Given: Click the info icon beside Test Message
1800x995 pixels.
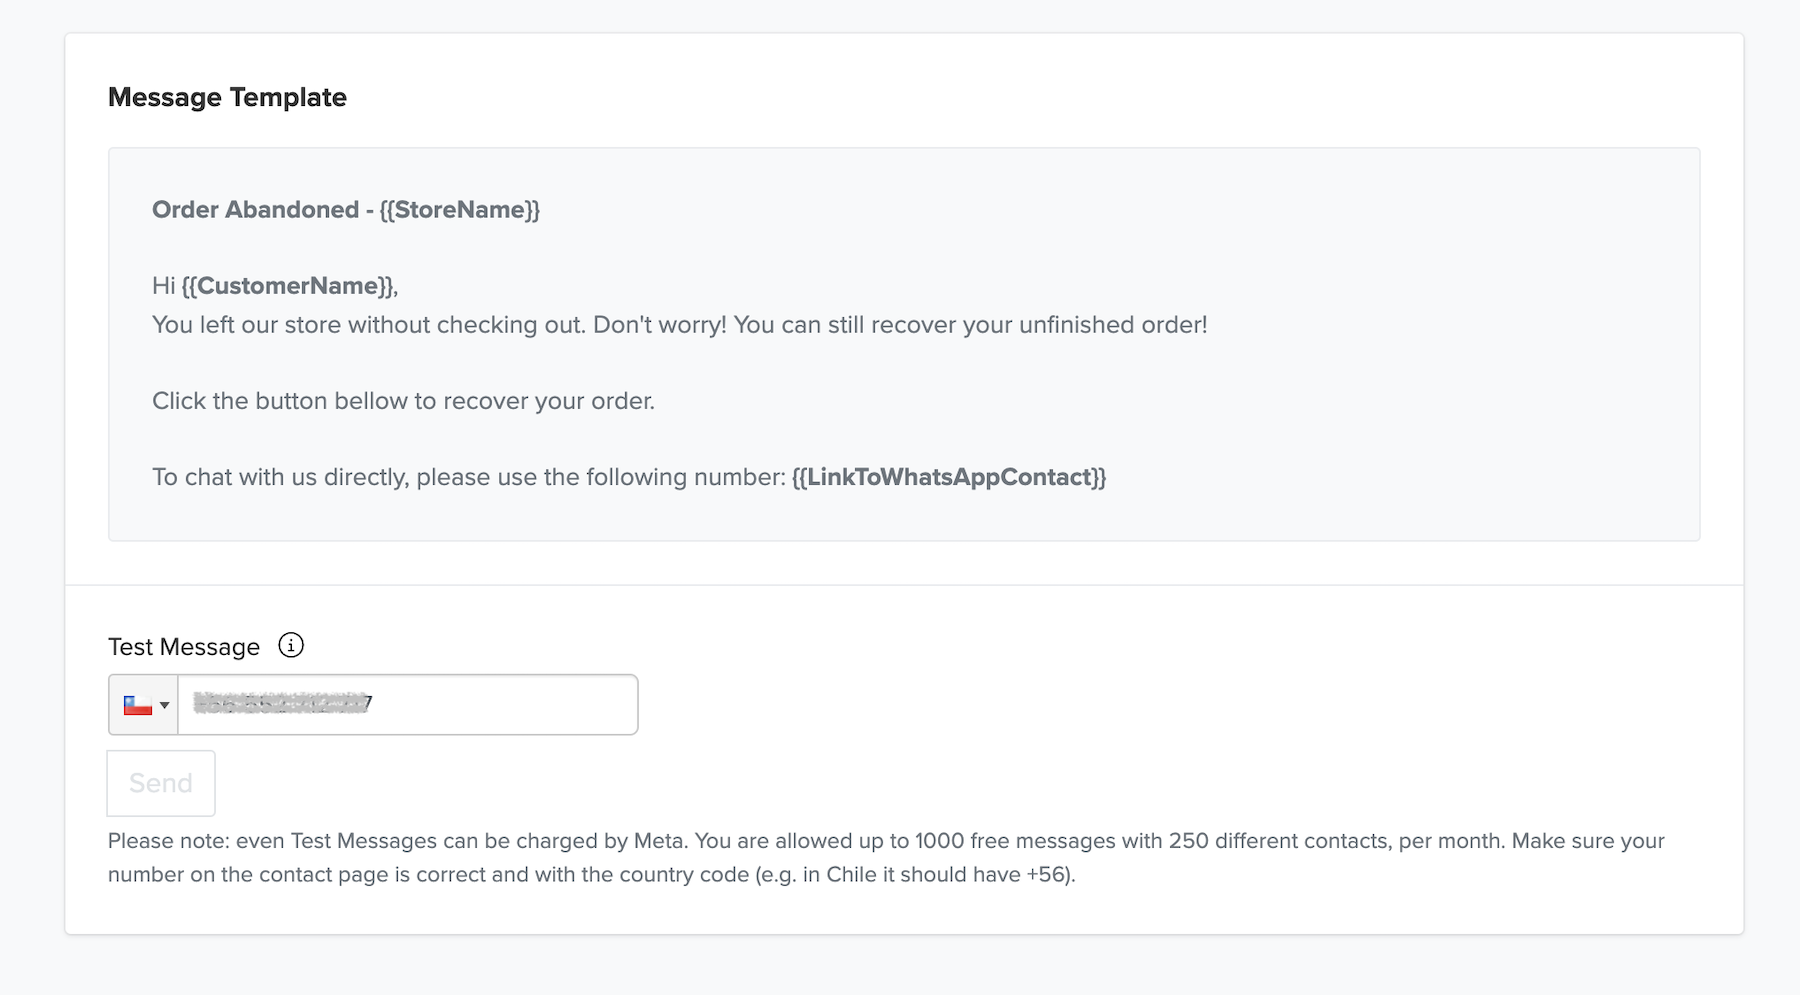Looking at the screenshot, I should coord(291,645).
